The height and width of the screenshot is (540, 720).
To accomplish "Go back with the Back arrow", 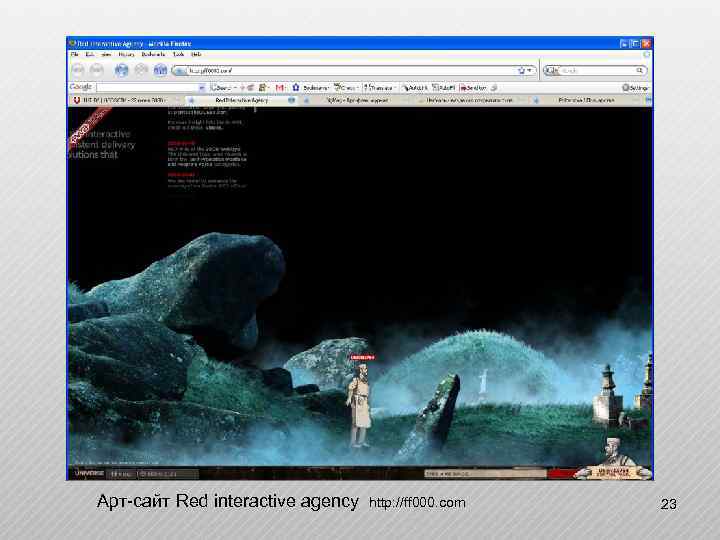I will (78, 70).
